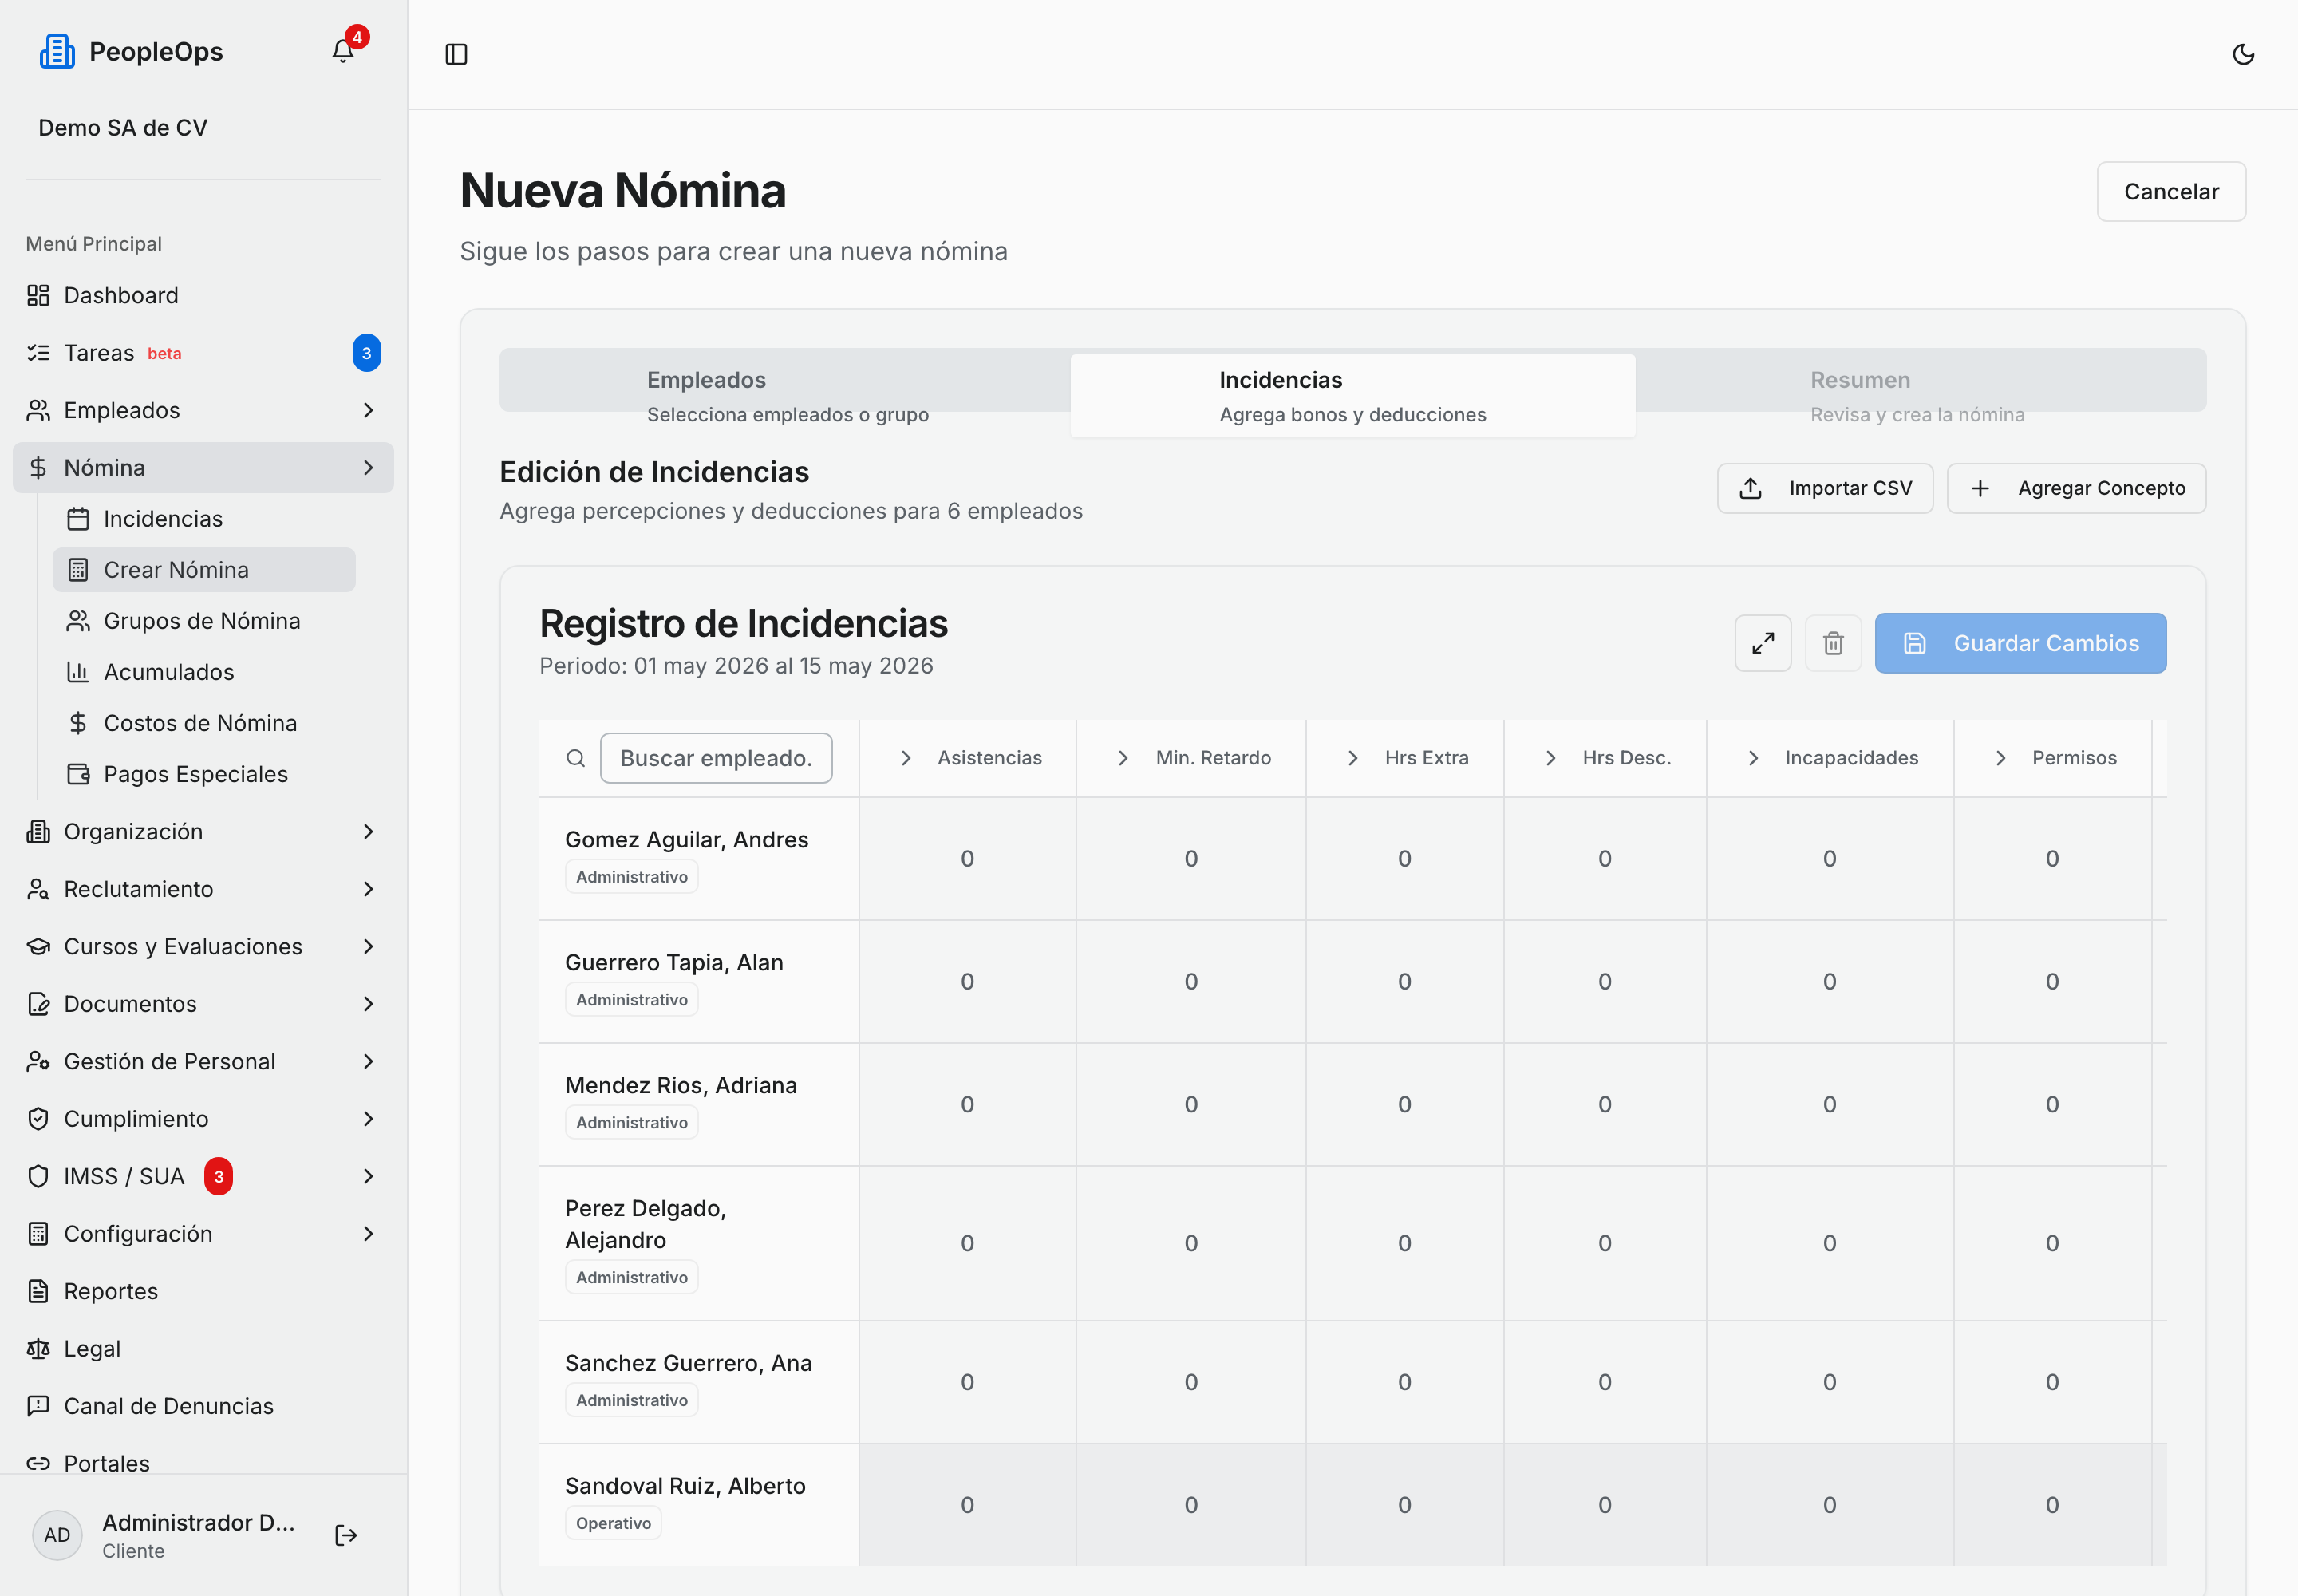Click the Tareas badge showing 3

pyautogui.click(x=366, y=353)
